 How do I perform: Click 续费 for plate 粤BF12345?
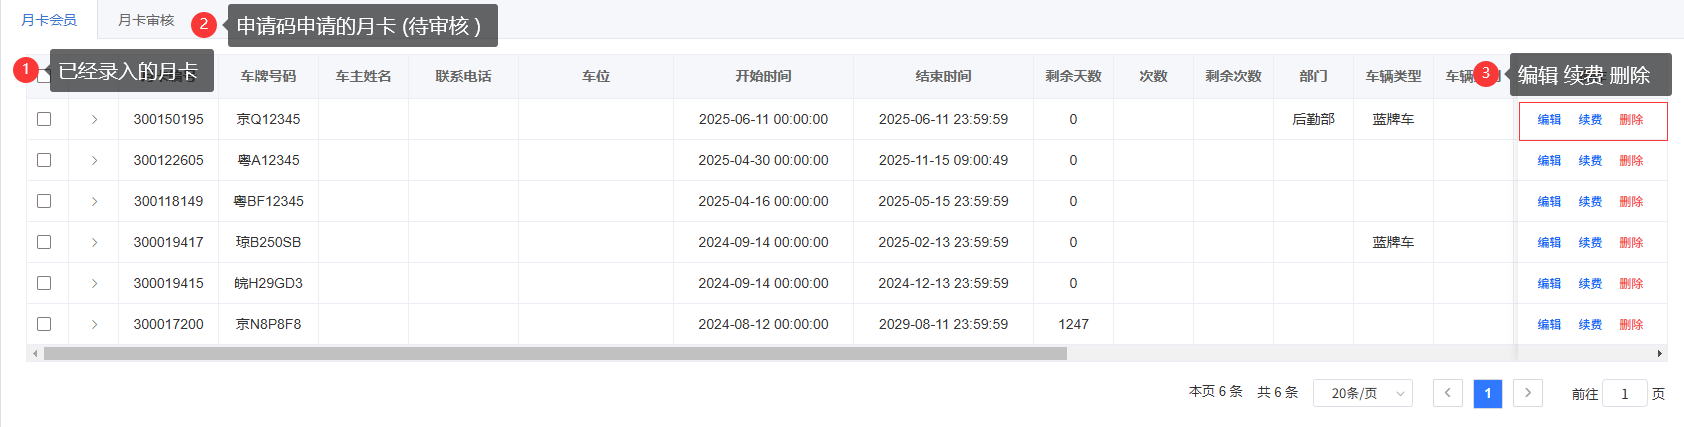1590,202
